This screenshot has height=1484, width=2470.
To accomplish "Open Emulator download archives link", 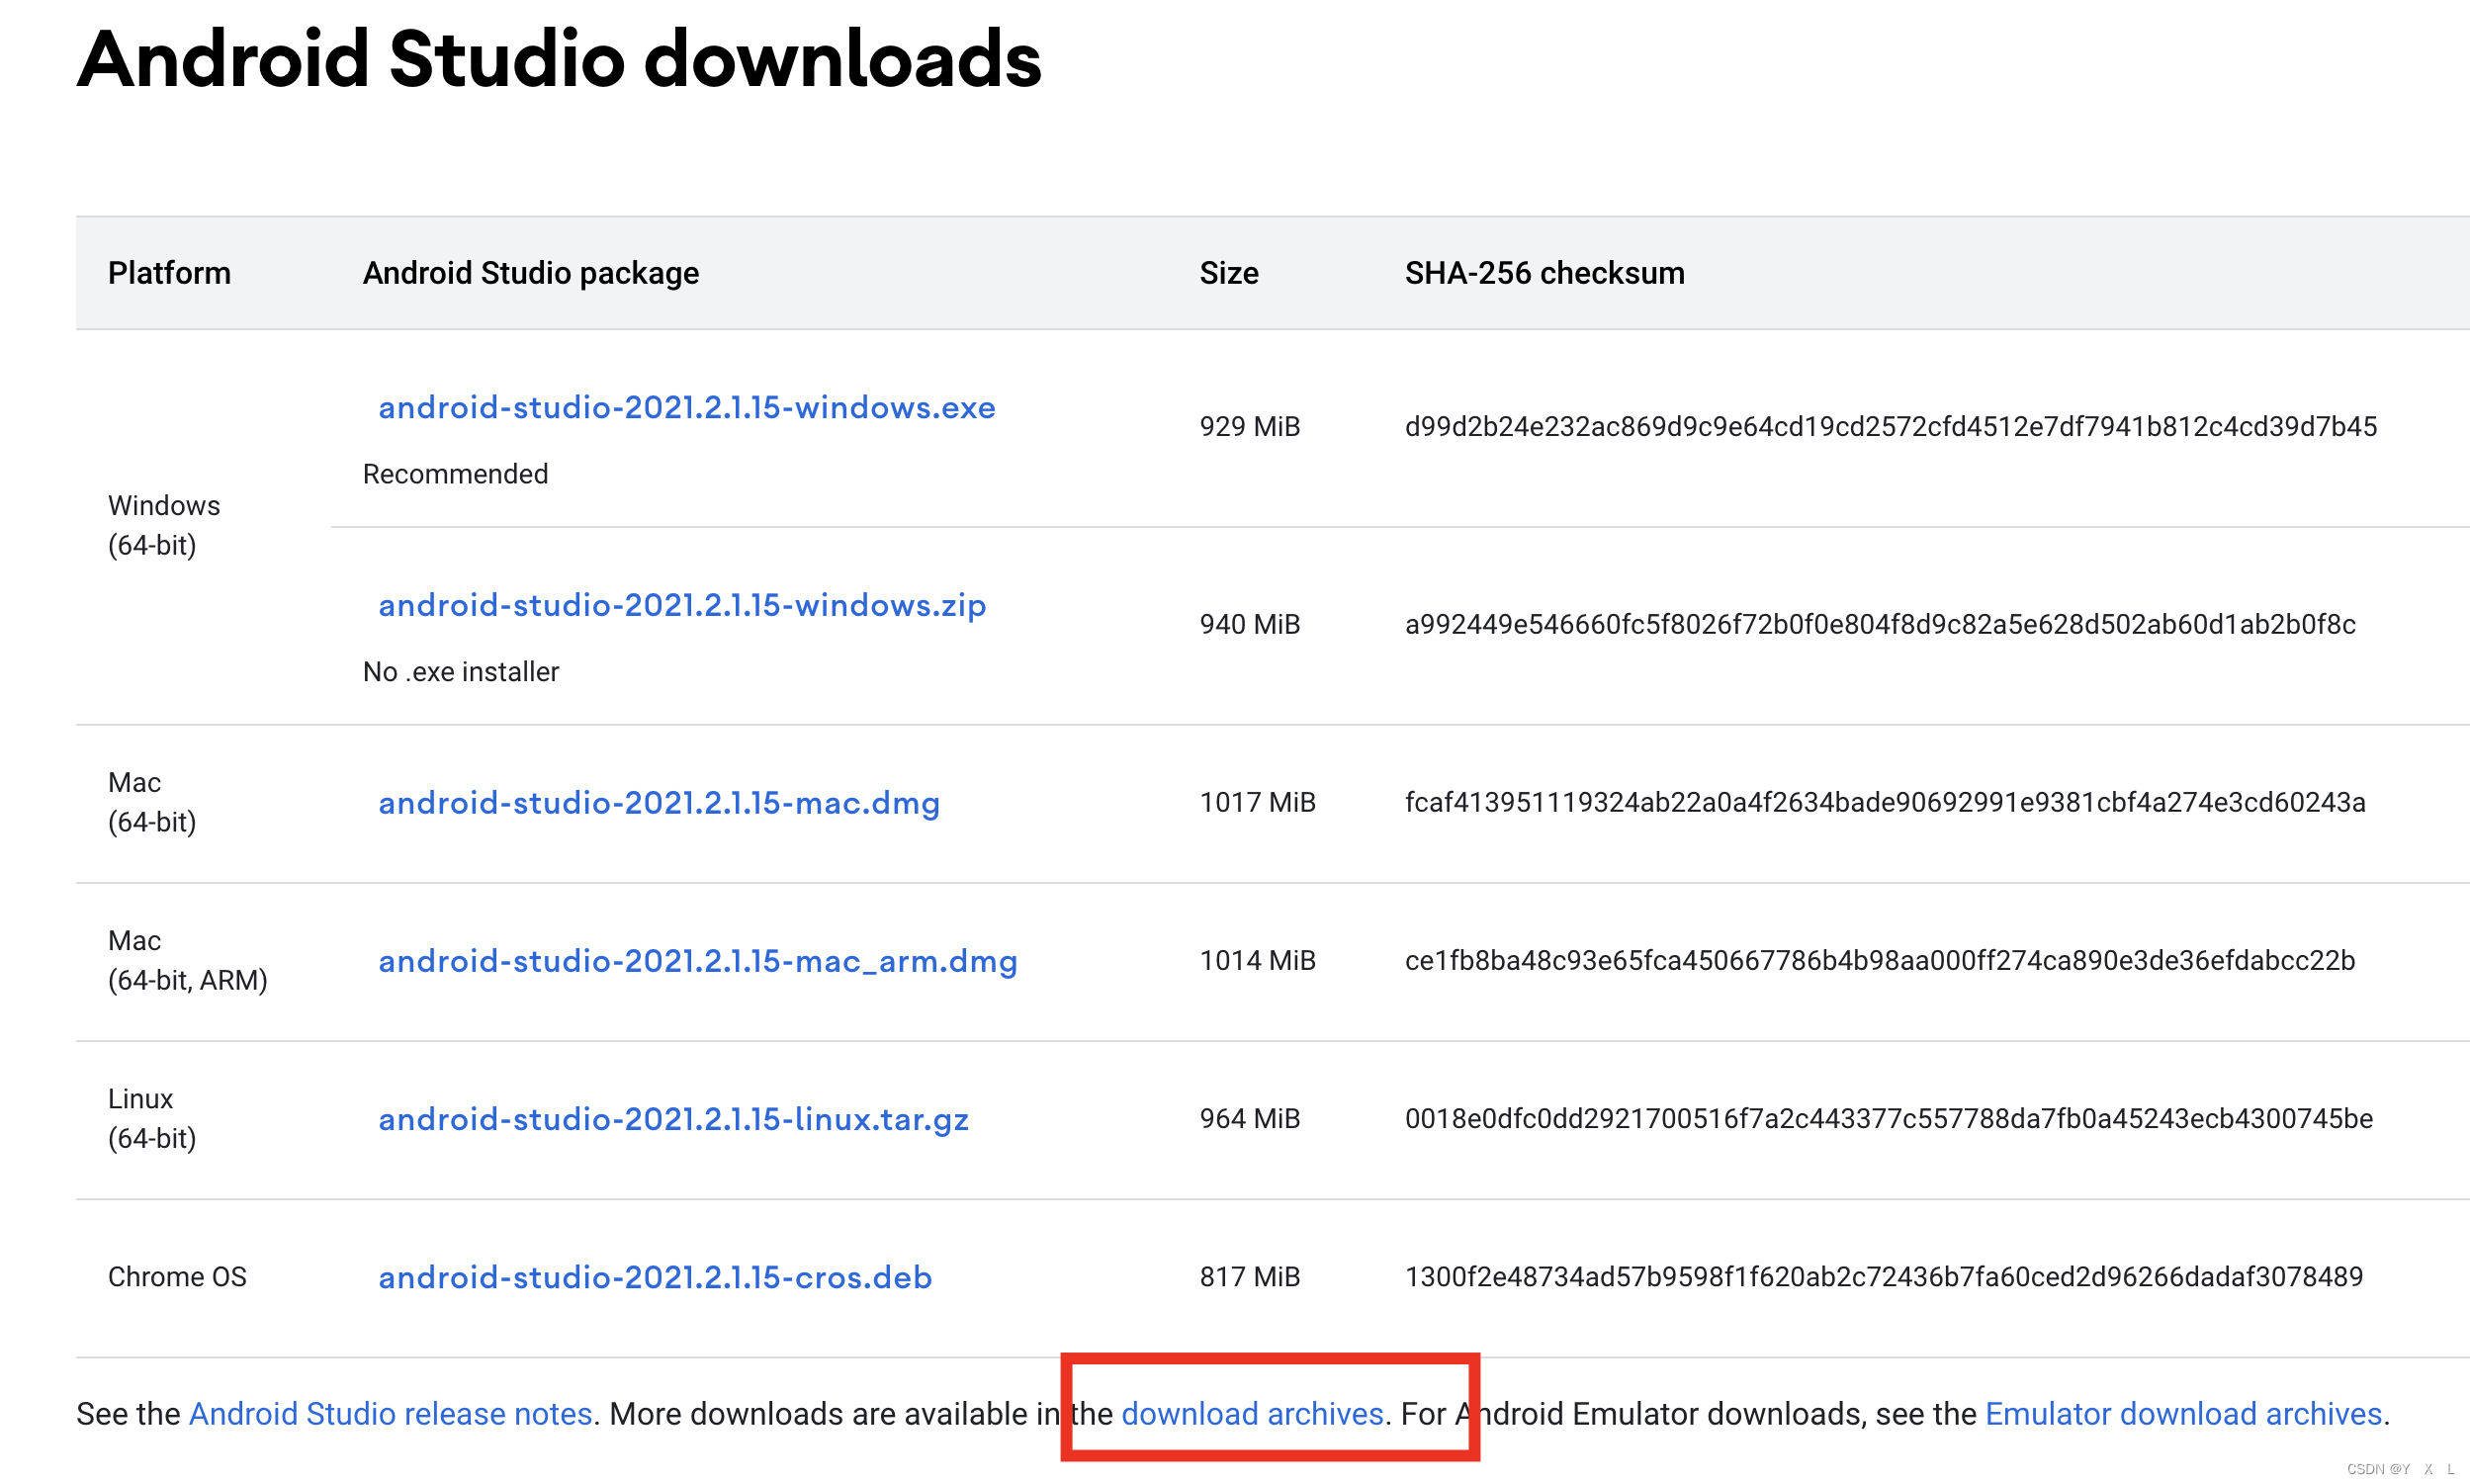I will point(2183,1414).
